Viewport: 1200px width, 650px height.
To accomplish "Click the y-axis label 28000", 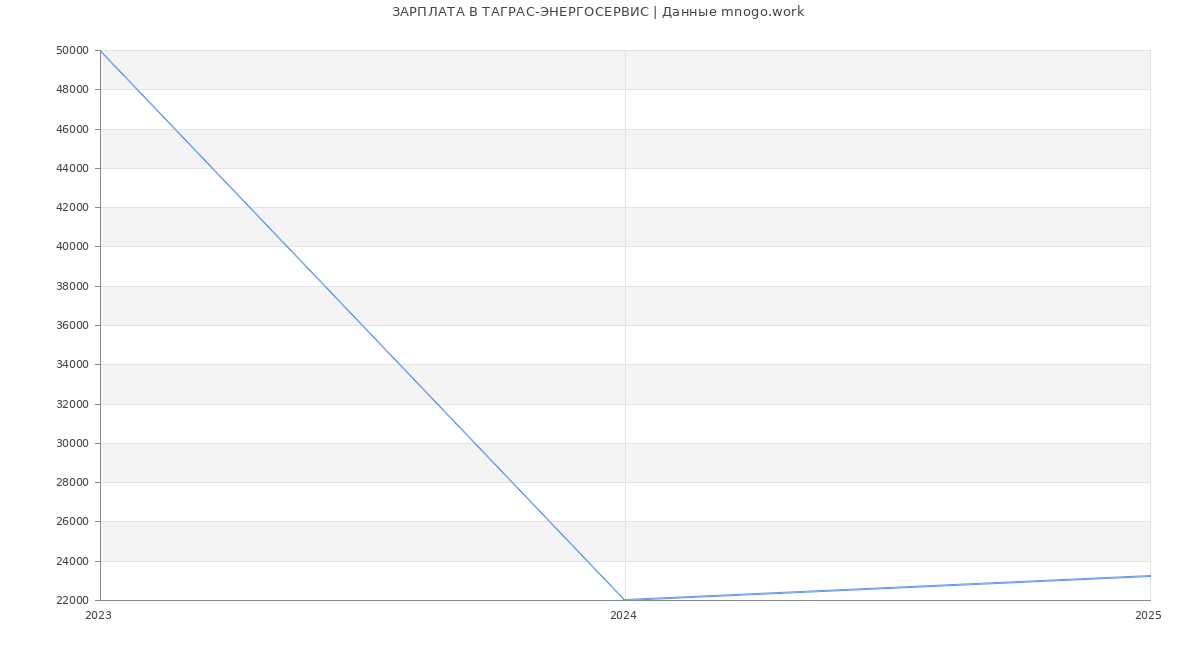I will [x=73, y=482].
